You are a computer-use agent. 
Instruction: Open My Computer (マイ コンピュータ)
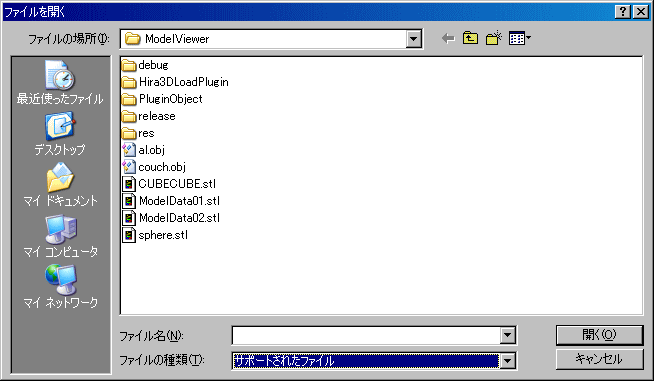click(x=60, y=236)
